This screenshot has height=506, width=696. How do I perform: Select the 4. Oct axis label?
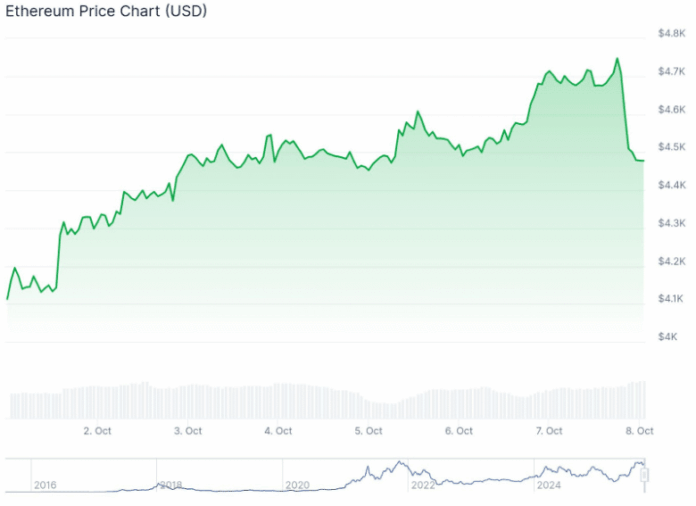(277, 431)
